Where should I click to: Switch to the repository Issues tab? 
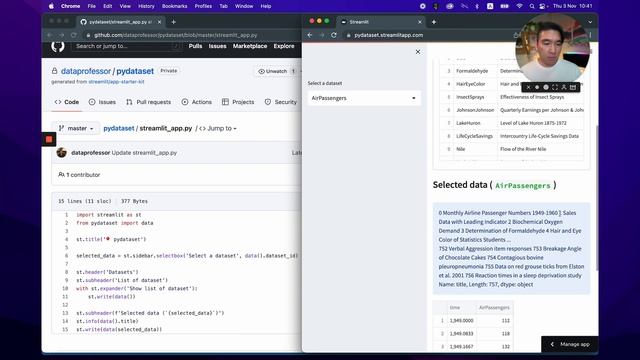coord(102,102)
